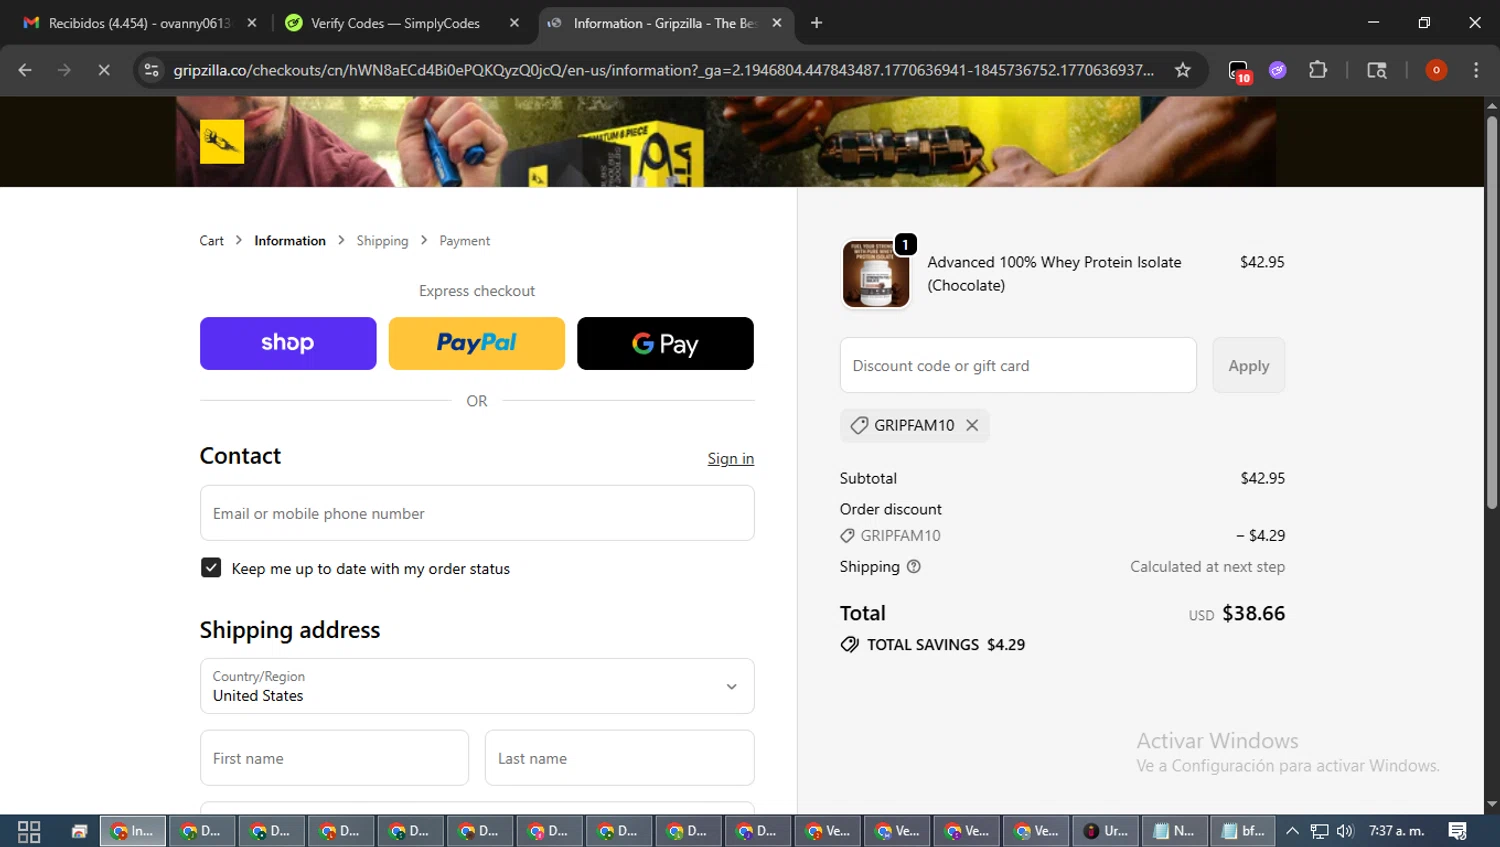Focus Discount code or gift card field
The width and height of the screenshot is (1500, 847).
(x=1018, y=365)
